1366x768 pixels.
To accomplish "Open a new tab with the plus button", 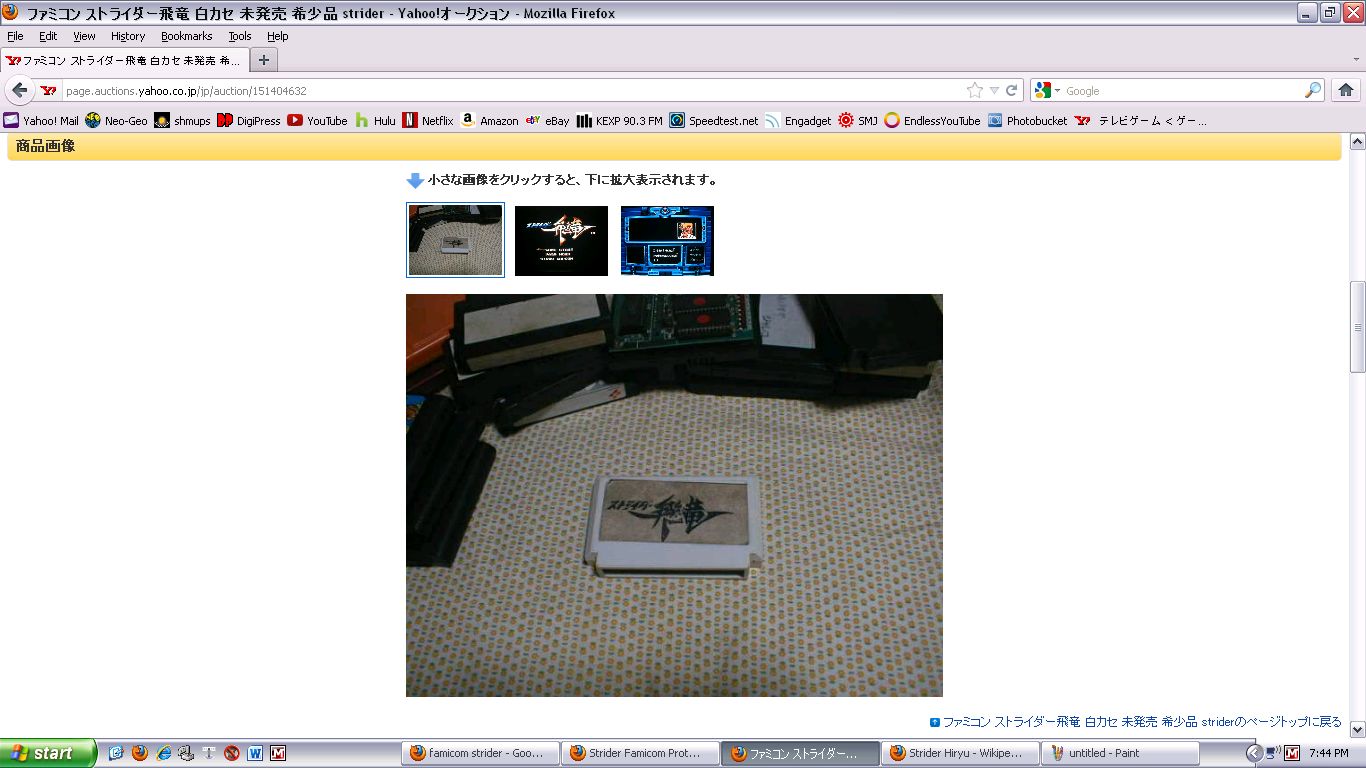I will click(263, 60).
